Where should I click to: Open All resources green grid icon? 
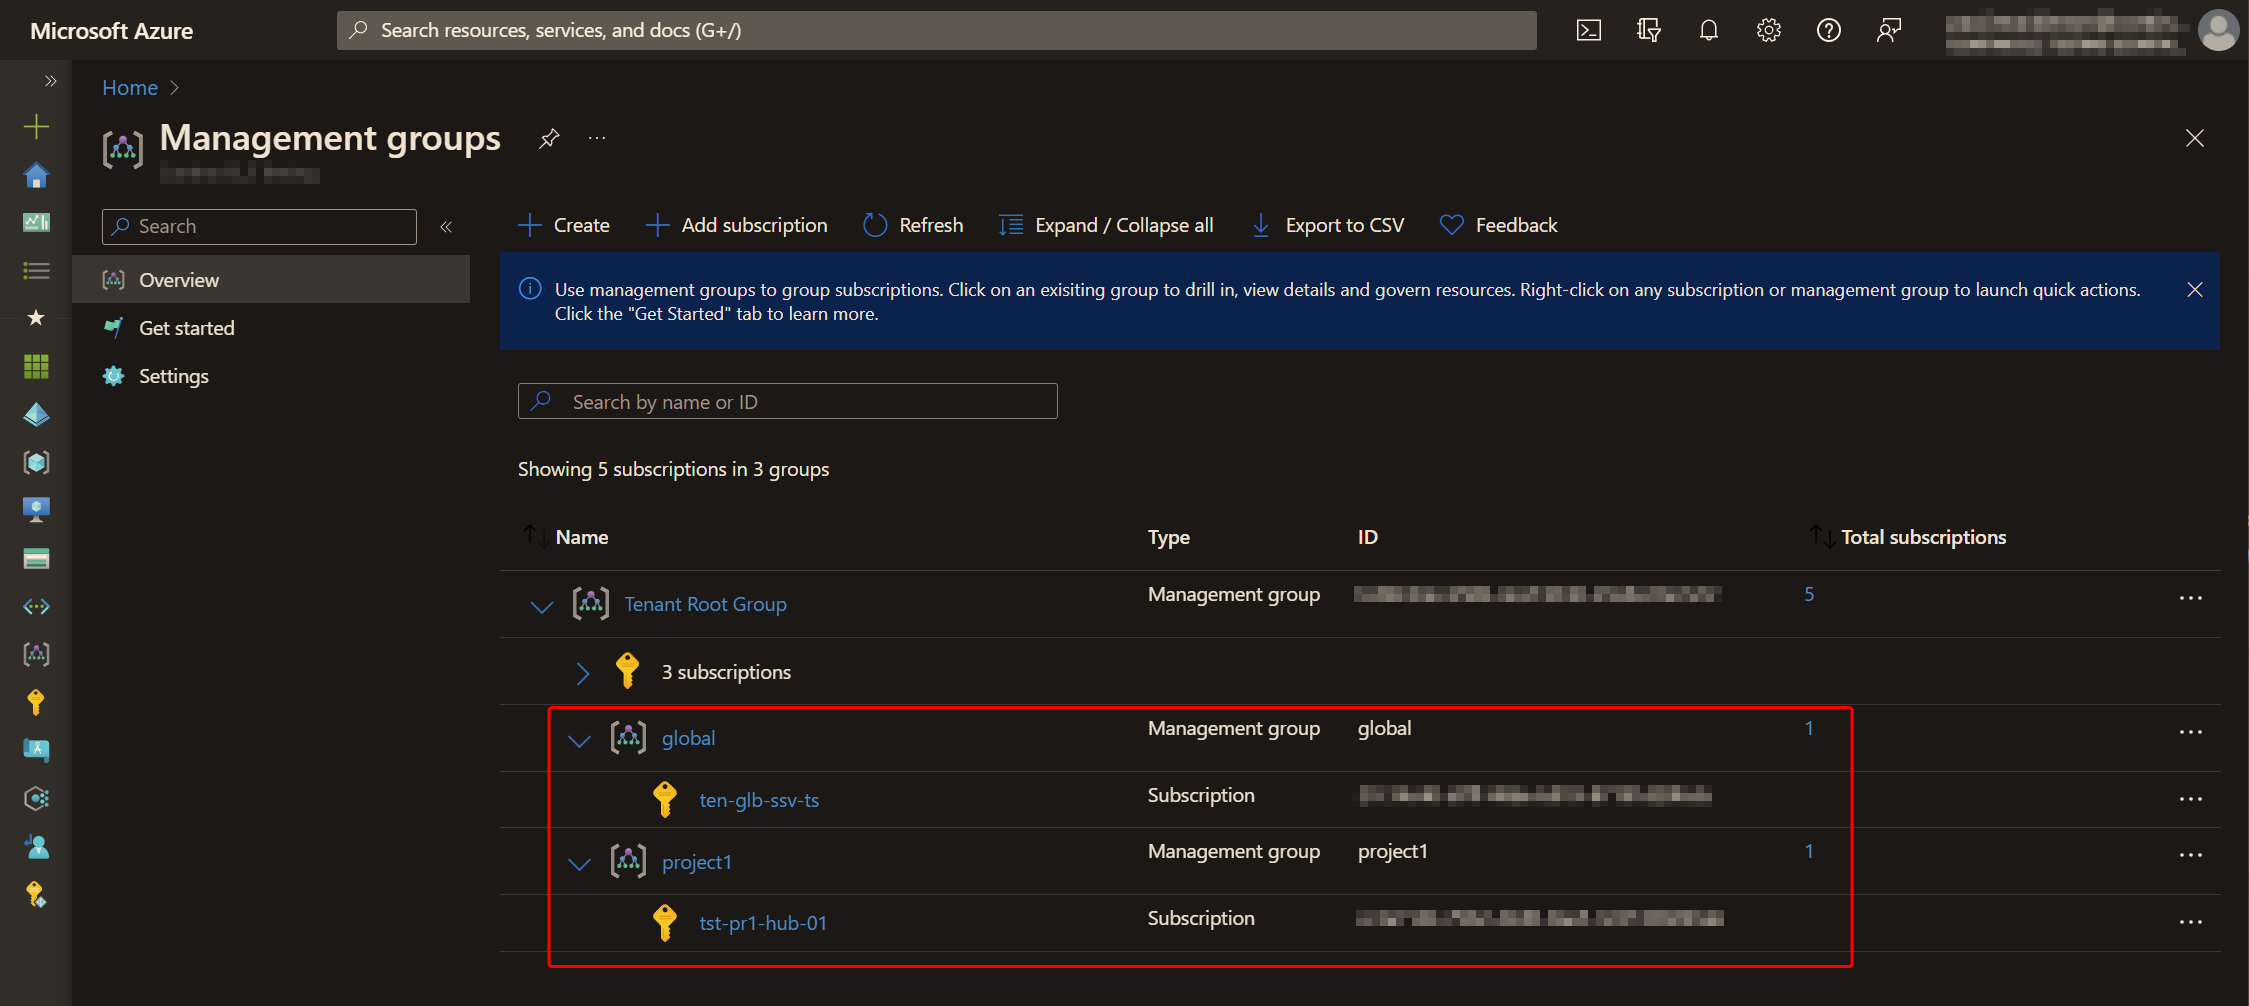click(x=36, y=366)
